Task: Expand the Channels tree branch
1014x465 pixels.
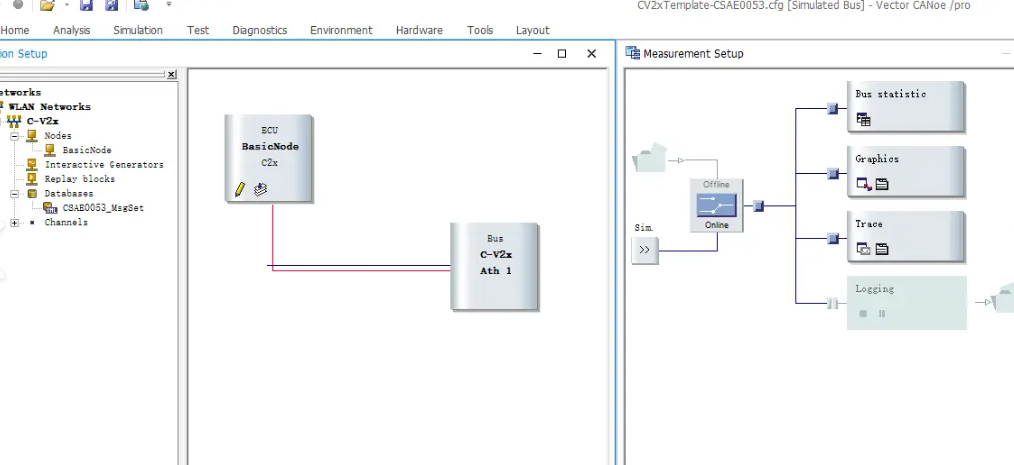Action: pos(14,222)
